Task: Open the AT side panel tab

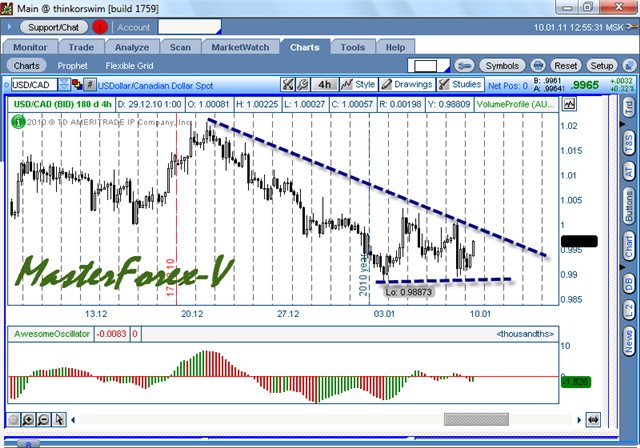Action: pos(629,171)
